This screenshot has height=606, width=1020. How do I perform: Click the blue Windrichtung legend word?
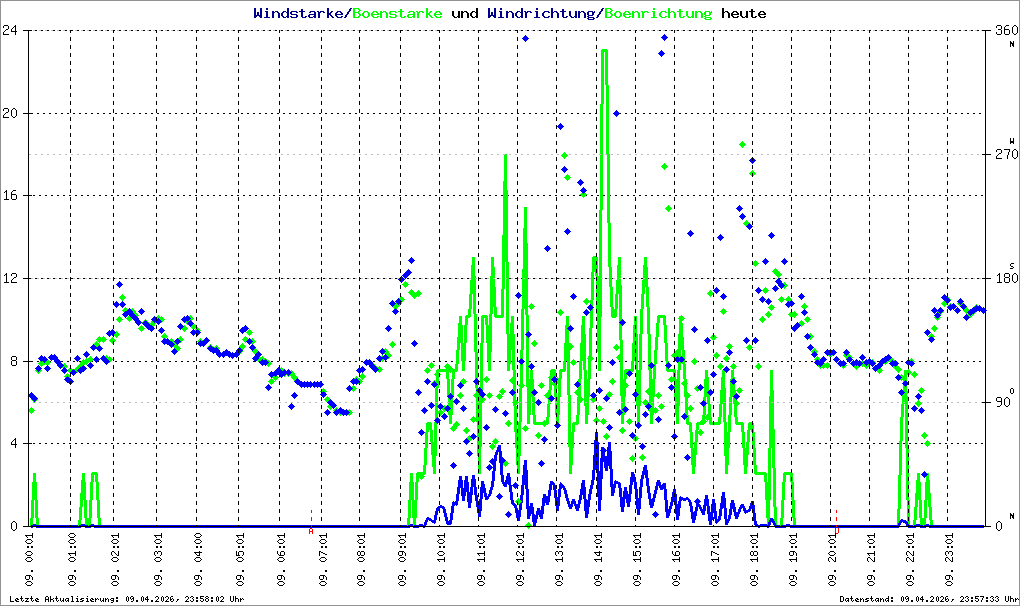point(541,14)
